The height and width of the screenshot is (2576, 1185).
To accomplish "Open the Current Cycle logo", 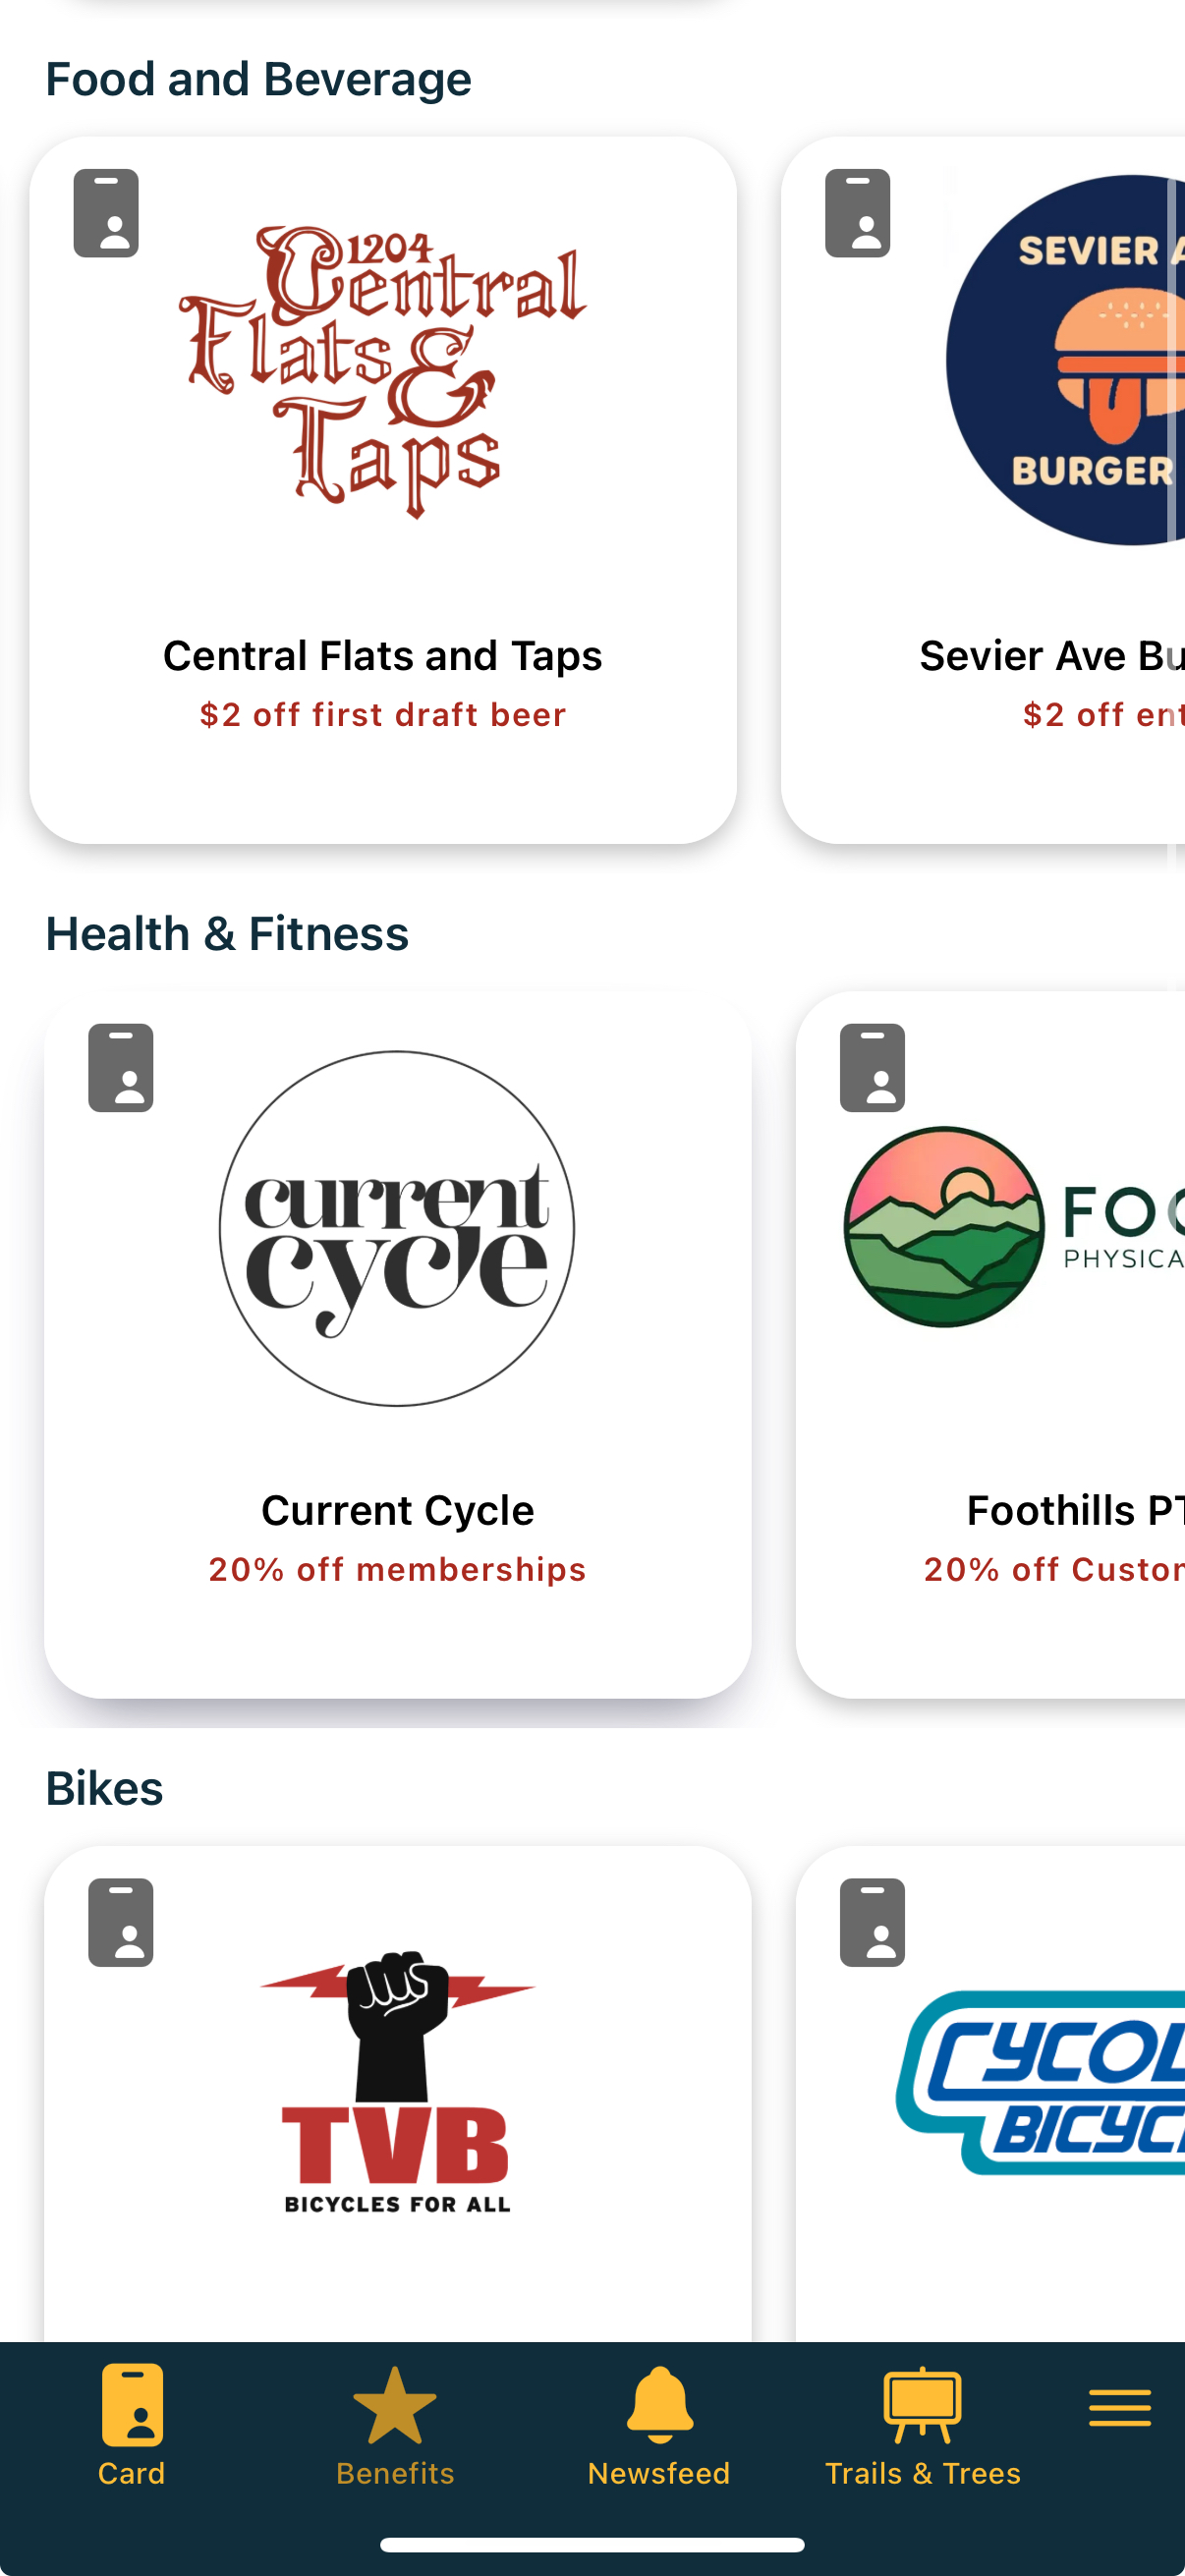I will point(397,1228).
